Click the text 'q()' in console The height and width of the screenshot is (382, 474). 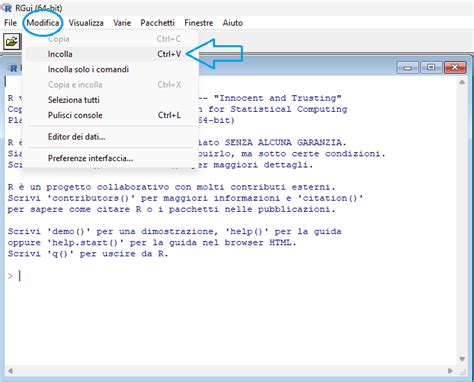(60, 254)
